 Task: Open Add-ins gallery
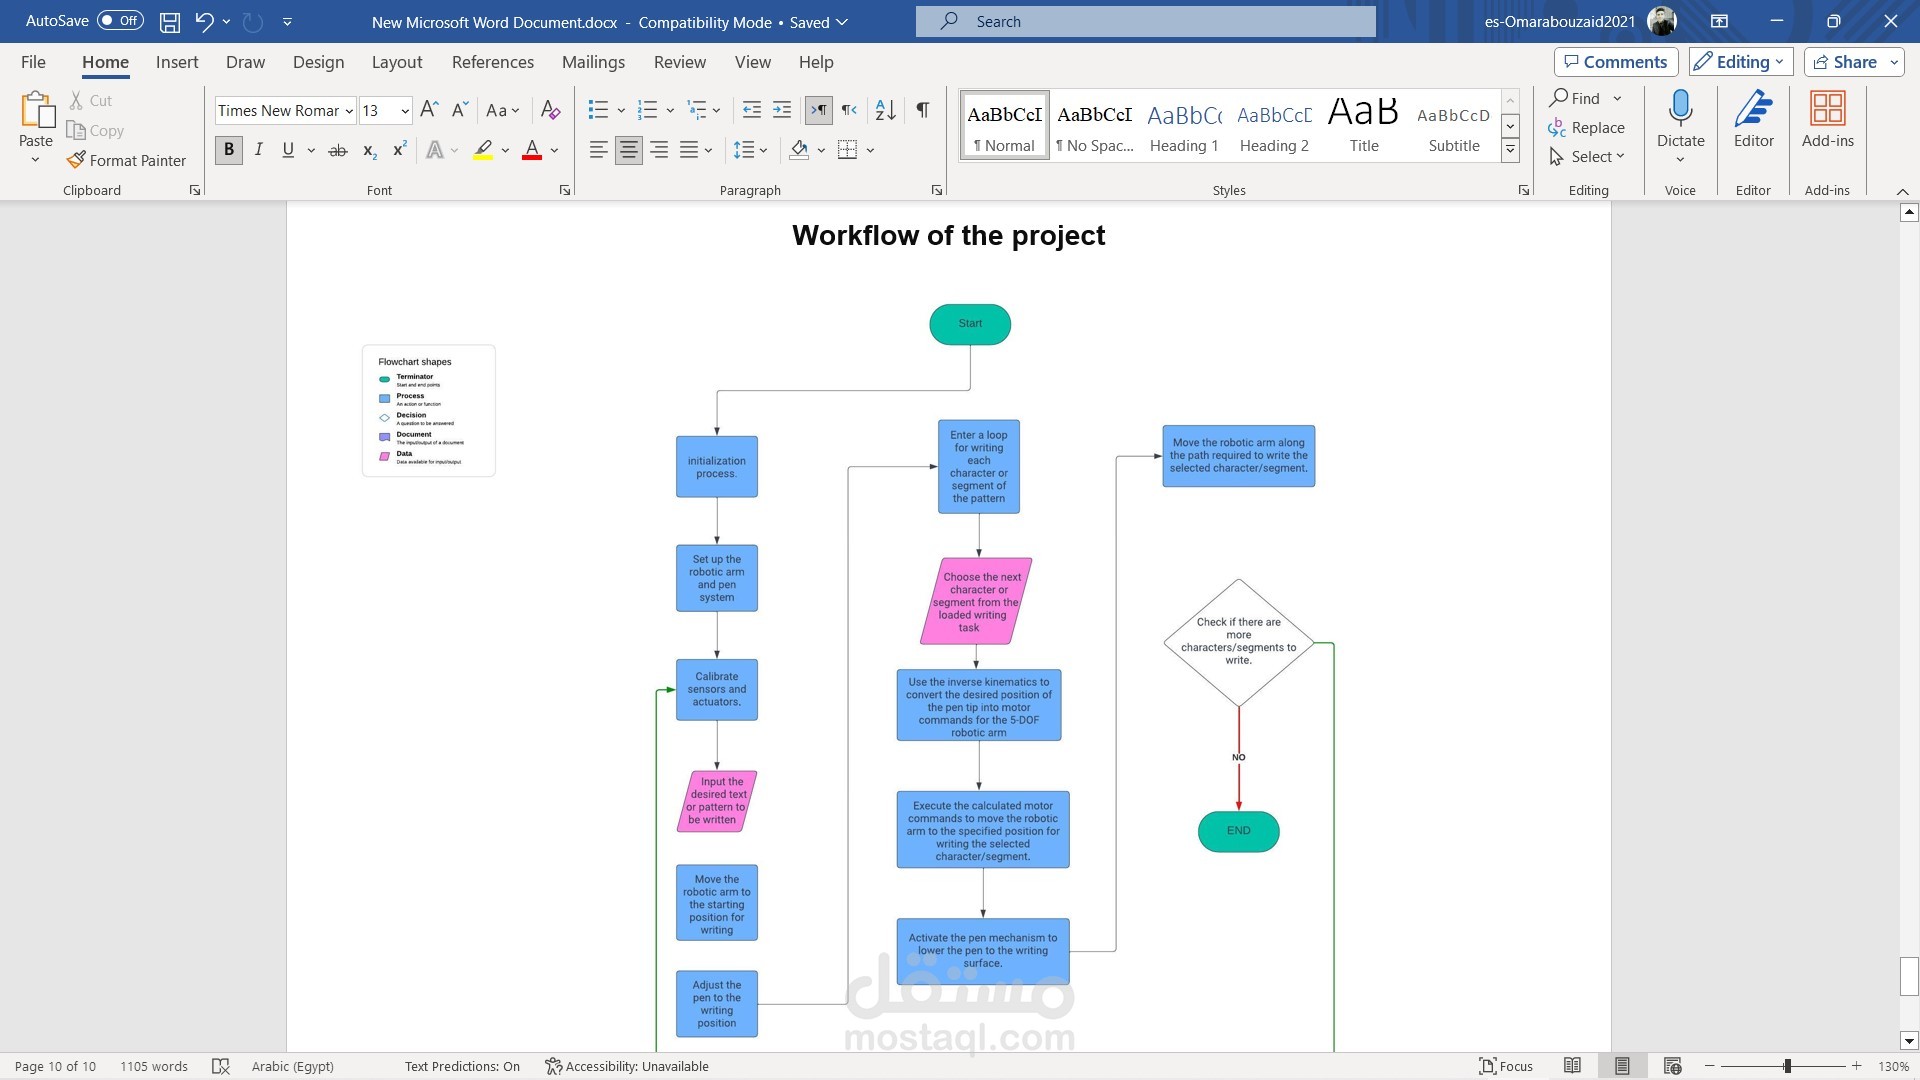[x=1828, y=120]
